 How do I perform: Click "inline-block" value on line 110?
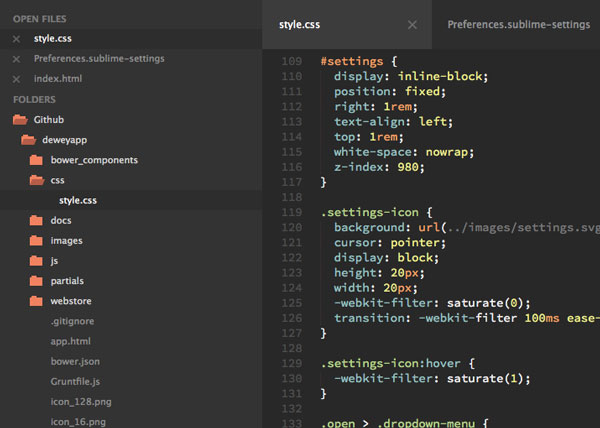pyautogui.click(x=440, y=76)
